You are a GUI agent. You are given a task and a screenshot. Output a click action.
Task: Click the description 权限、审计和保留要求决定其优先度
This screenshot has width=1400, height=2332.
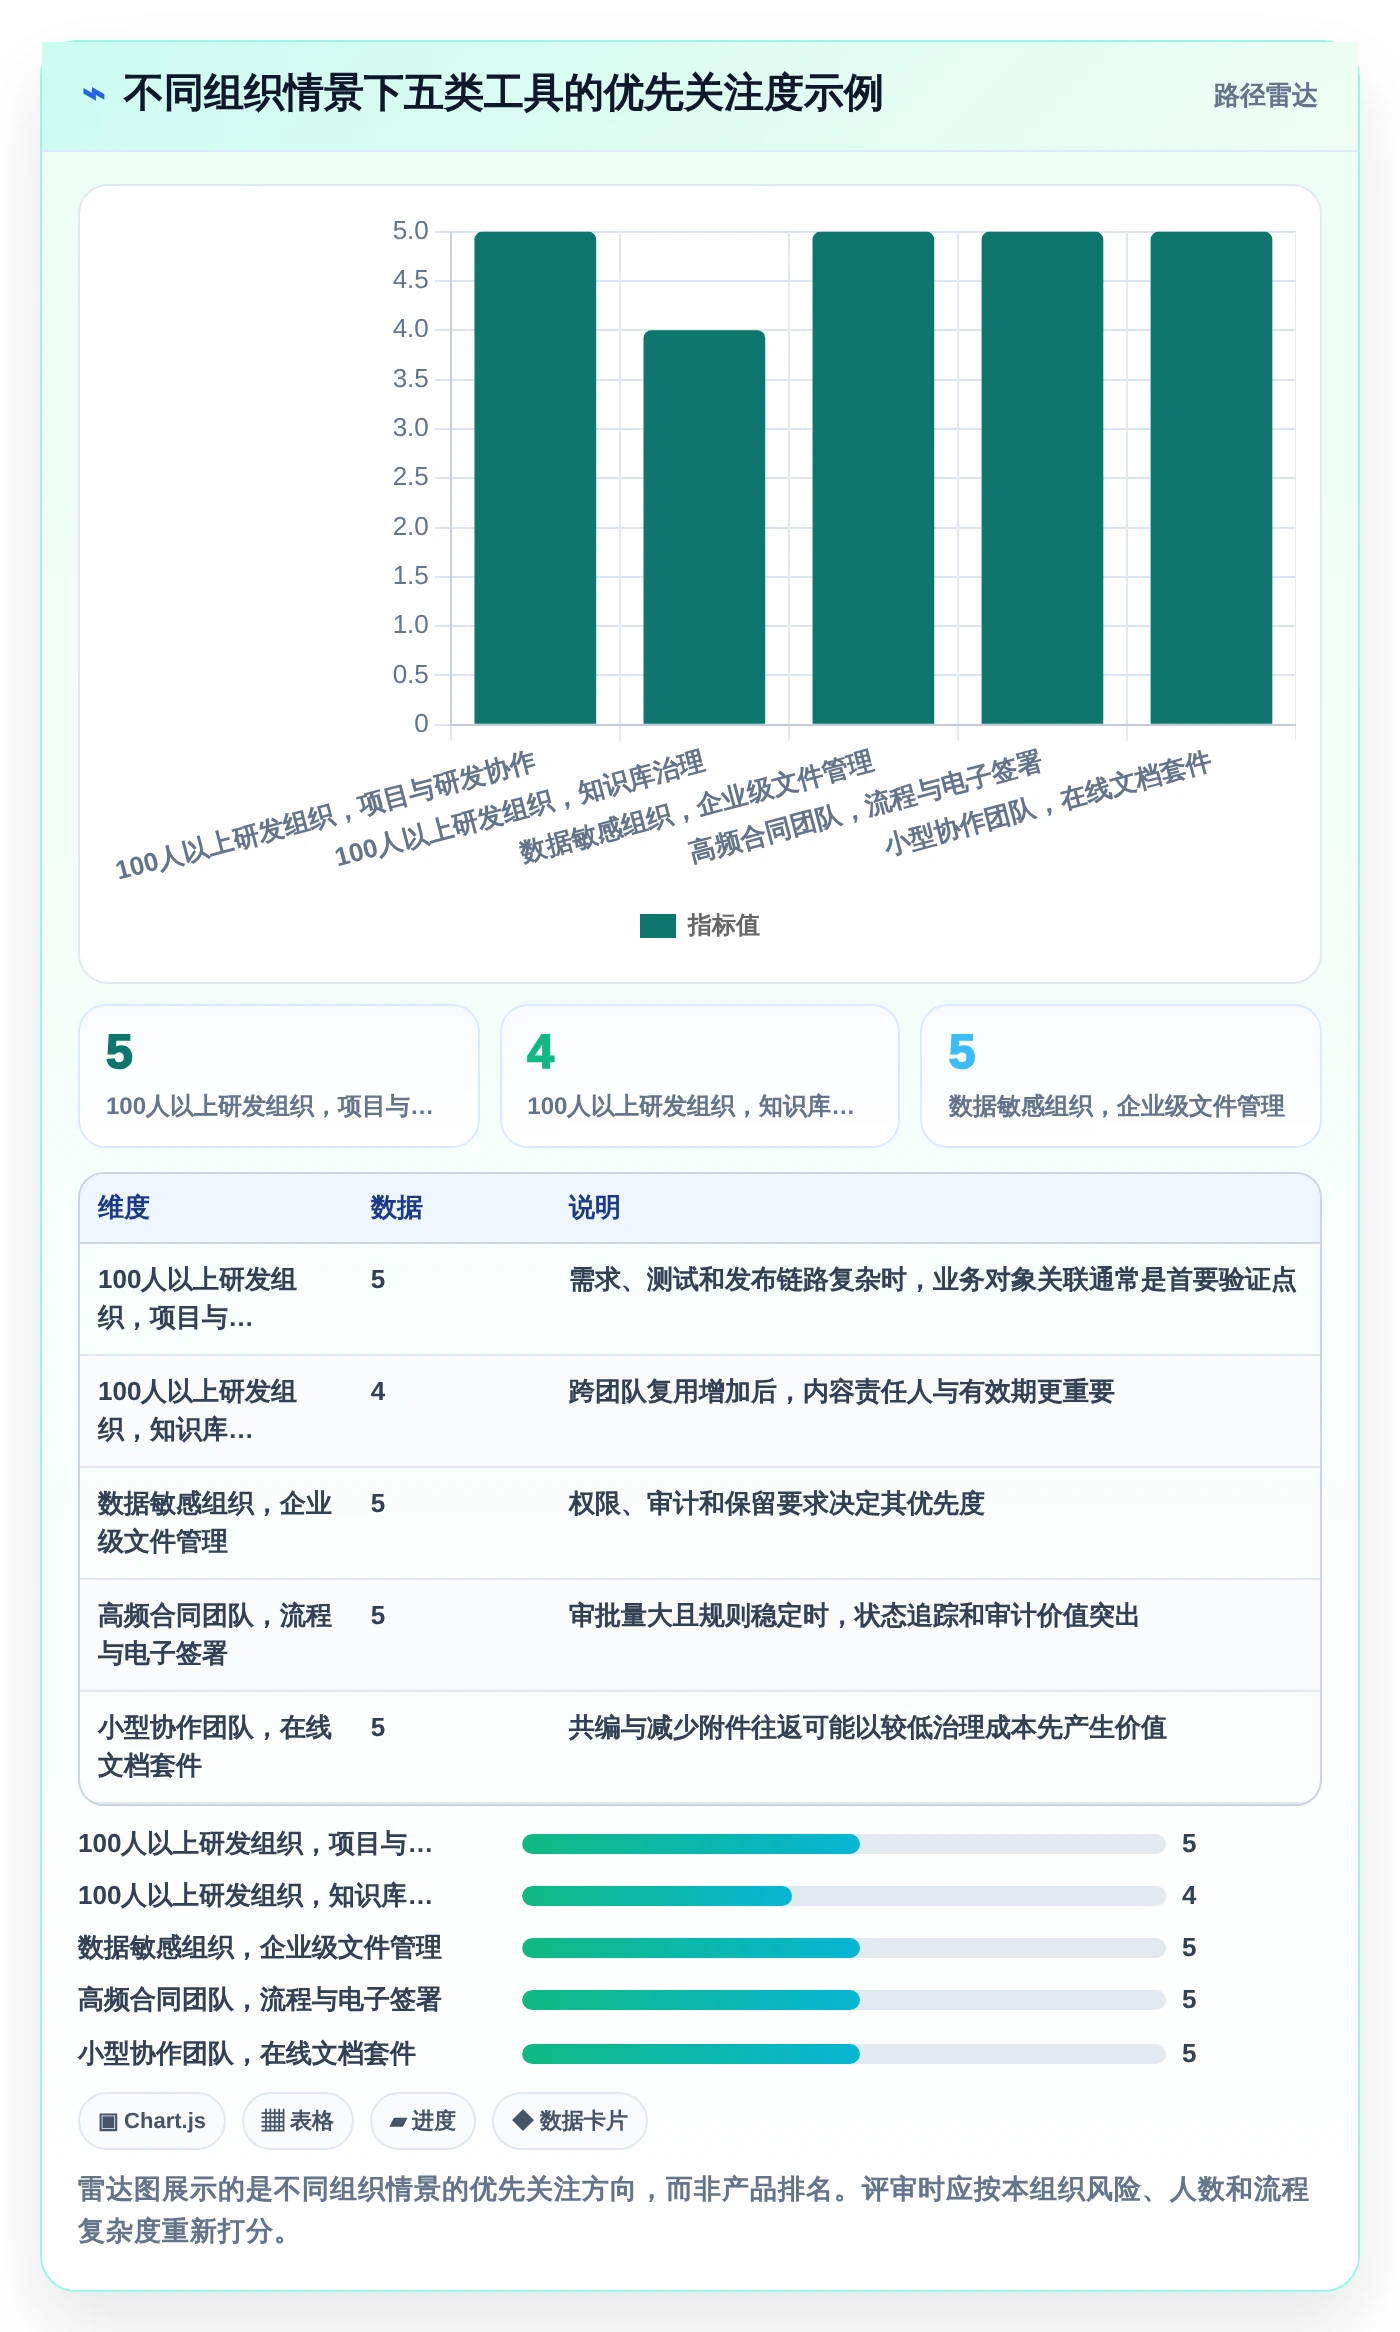click(777, 1504)
